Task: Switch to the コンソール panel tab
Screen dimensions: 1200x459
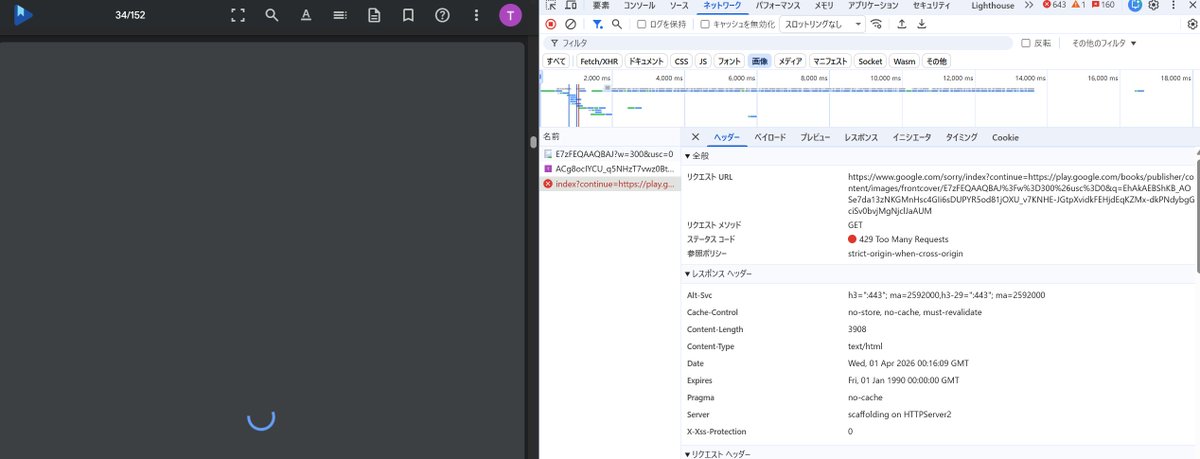Action: pos(640,5)
